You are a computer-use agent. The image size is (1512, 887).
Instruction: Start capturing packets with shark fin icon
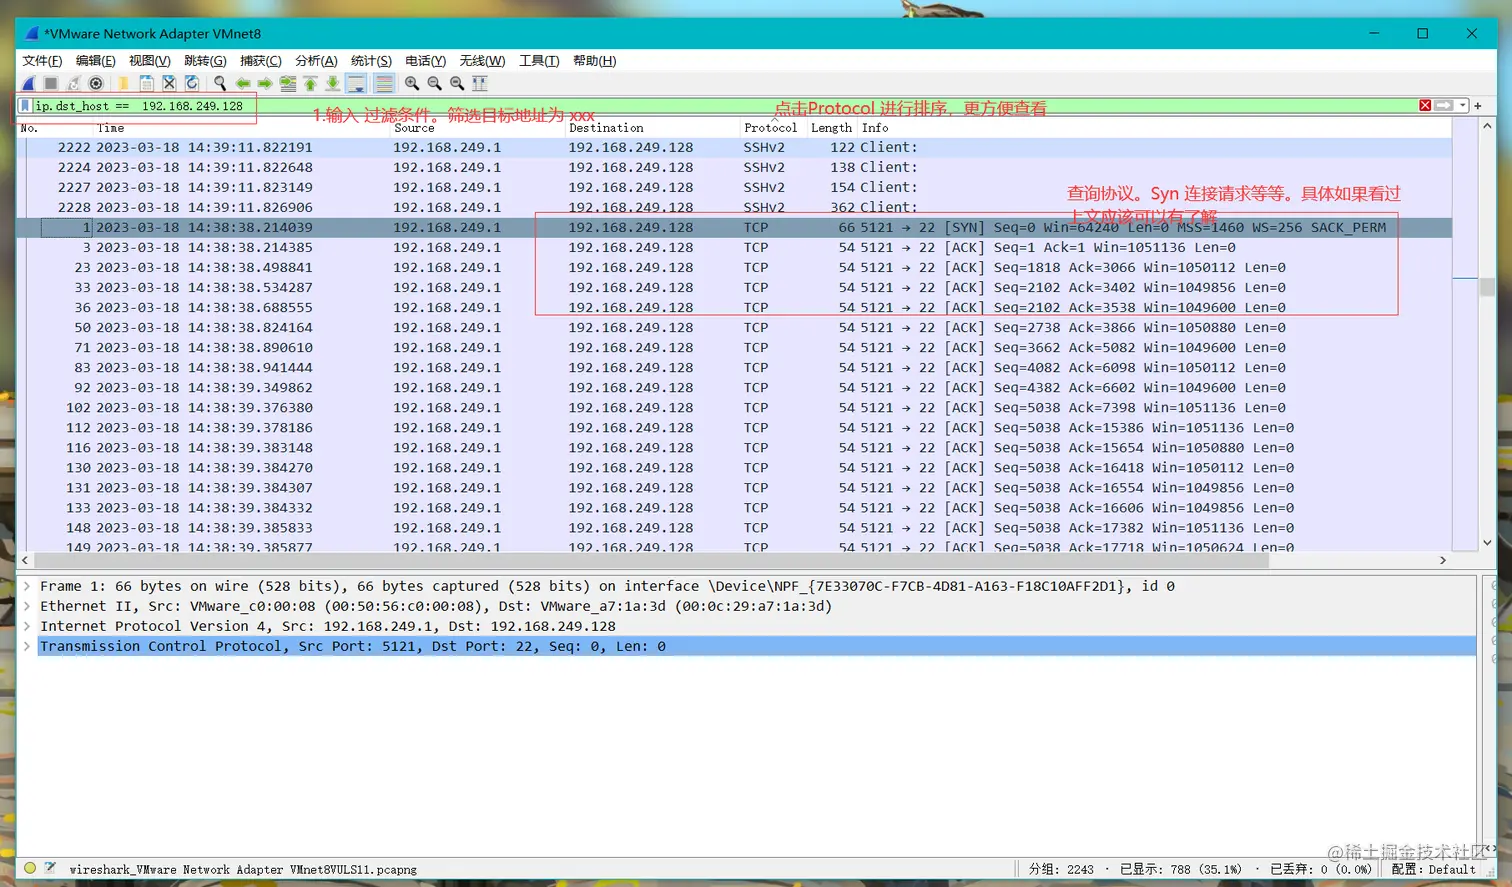29,84
